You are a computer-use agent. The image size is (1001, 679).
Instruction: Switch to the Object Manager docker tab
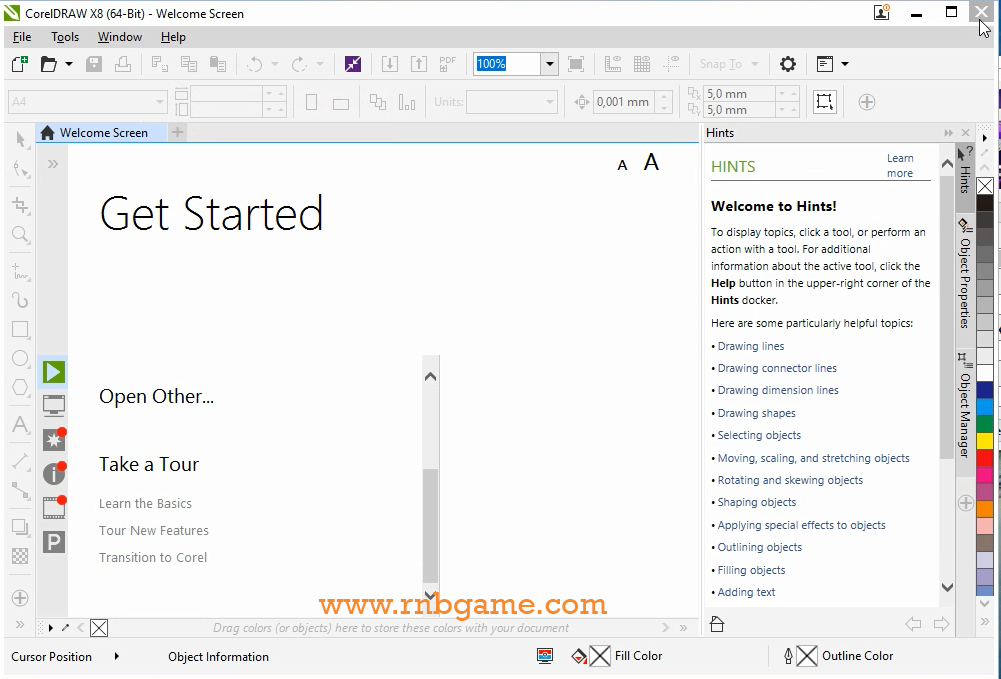click(x=965, y=405)
